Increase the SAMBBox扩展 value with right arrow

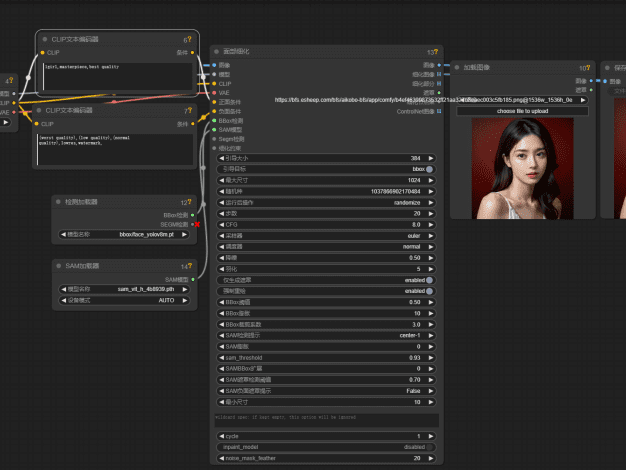(431, 369)
